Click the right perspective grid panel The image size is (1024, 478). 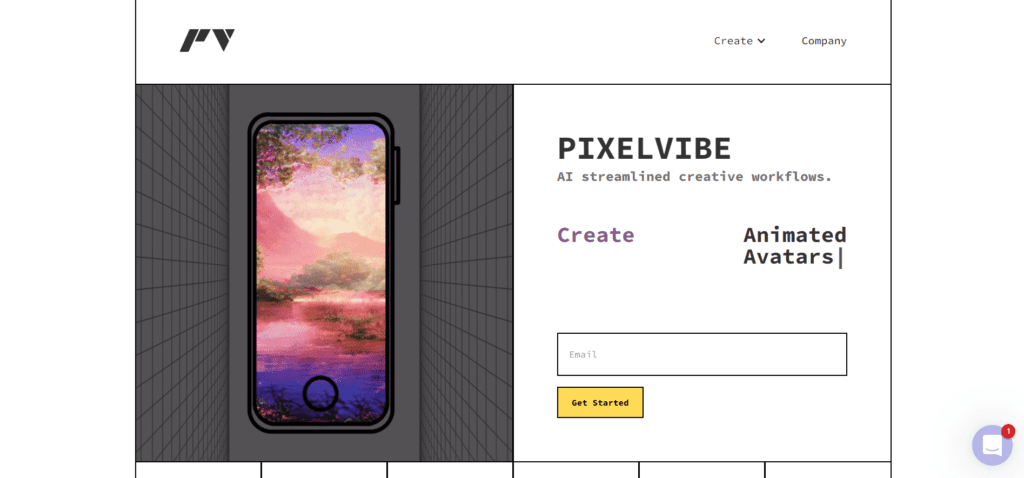point(466,273)
